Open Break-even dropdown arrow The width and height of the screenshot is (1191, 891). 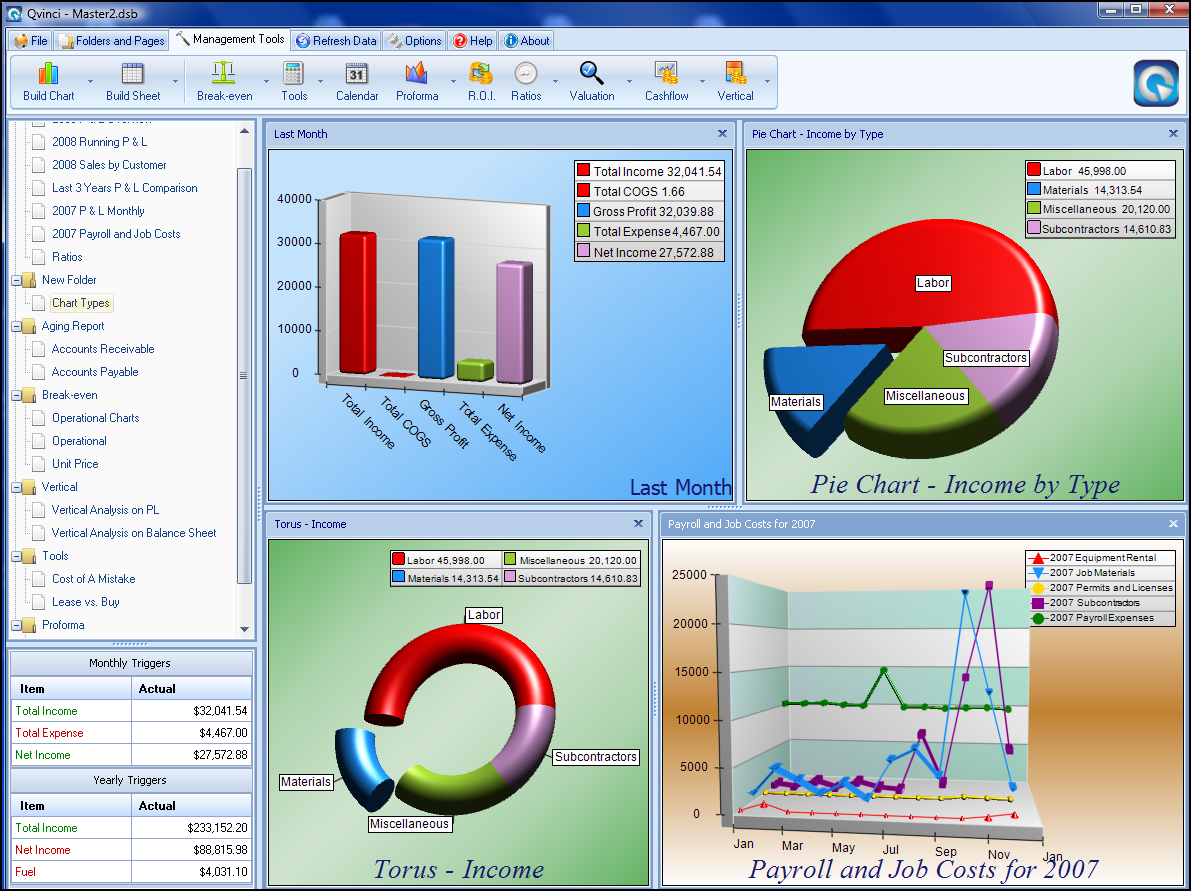[267, 81]
